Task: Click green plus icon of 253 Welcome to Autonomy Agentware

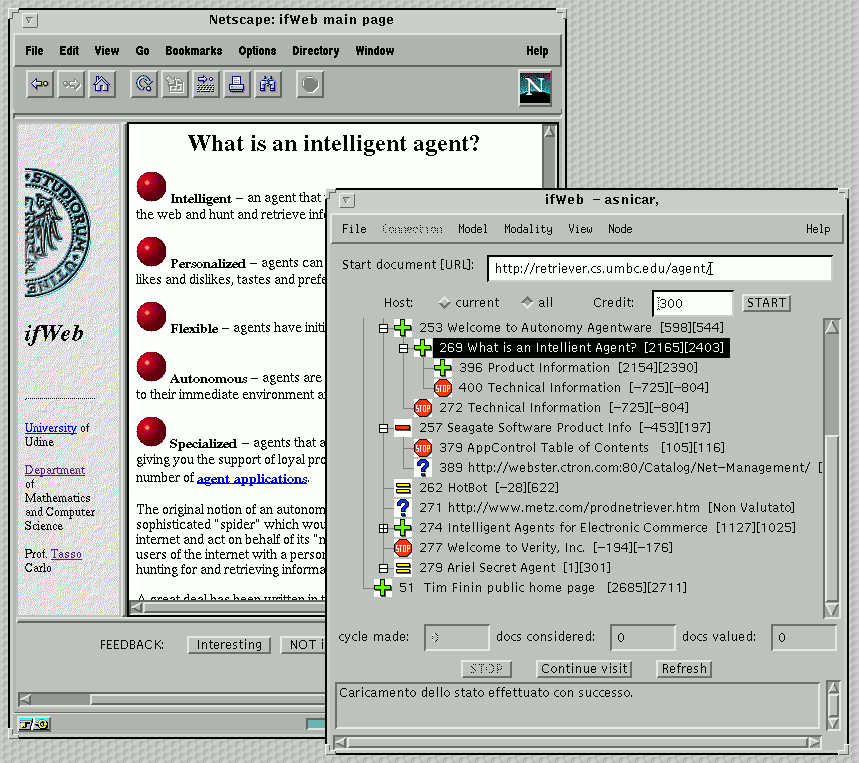Action: pyautogui.click(x=403, y=328)
